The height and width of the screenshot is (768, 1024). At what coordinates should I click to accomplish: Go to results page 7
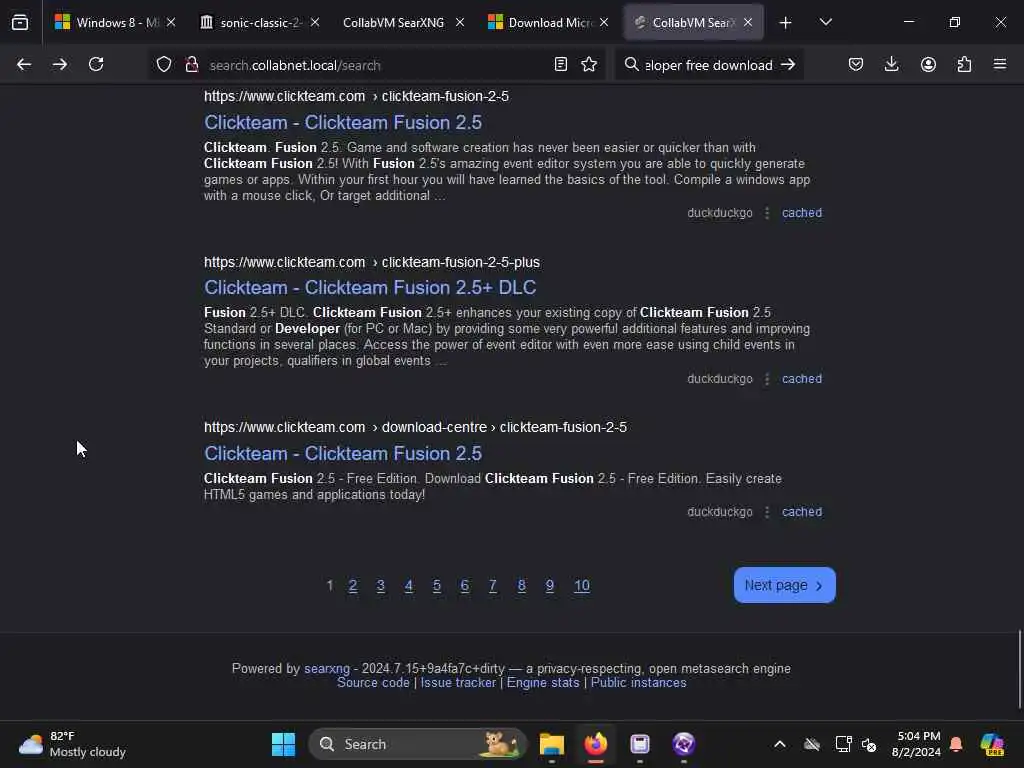[493, 586]
